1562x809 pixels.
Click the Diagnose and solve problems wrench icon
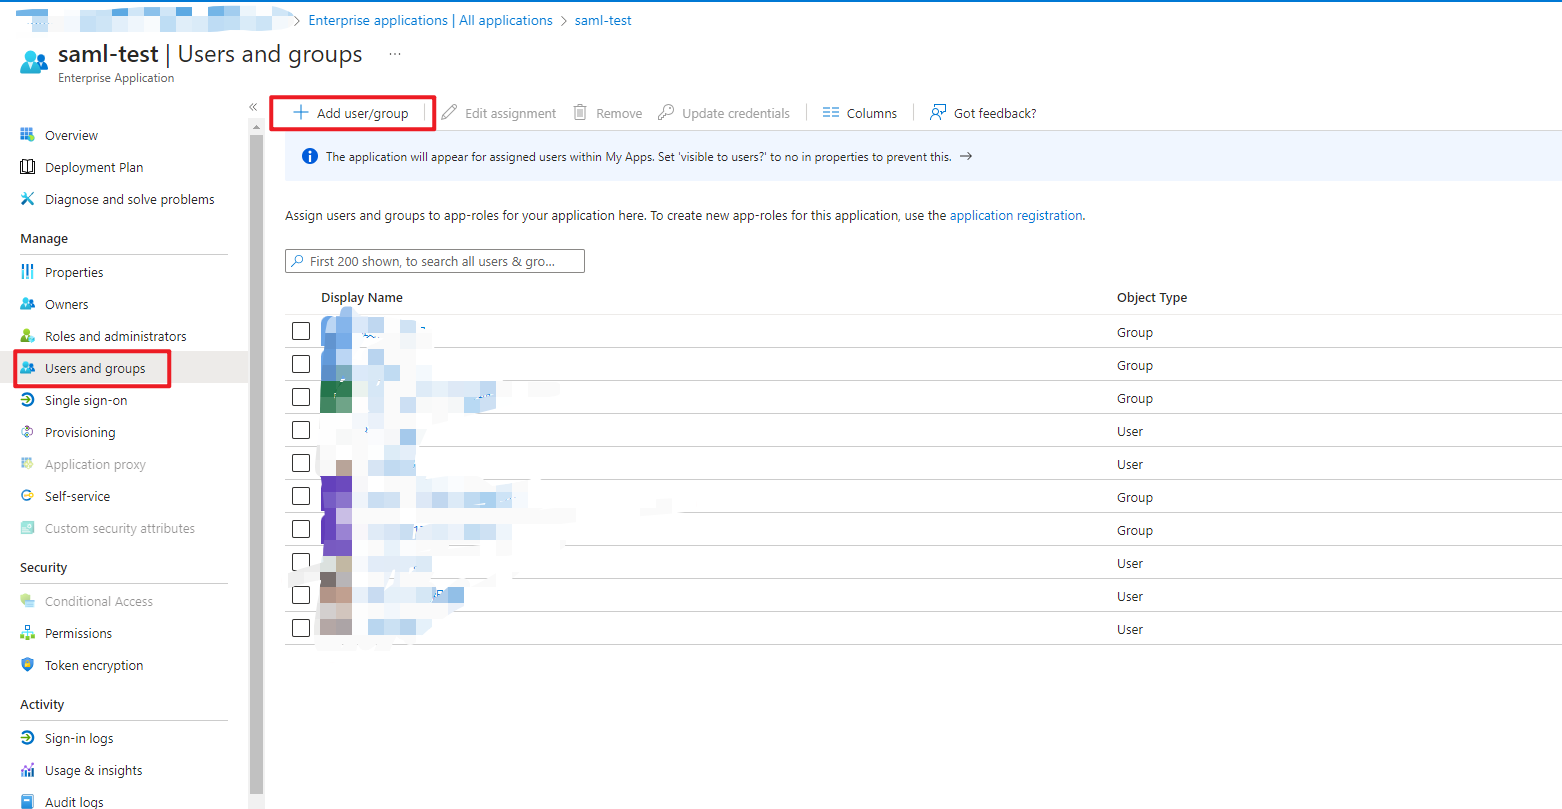point(27,199)
